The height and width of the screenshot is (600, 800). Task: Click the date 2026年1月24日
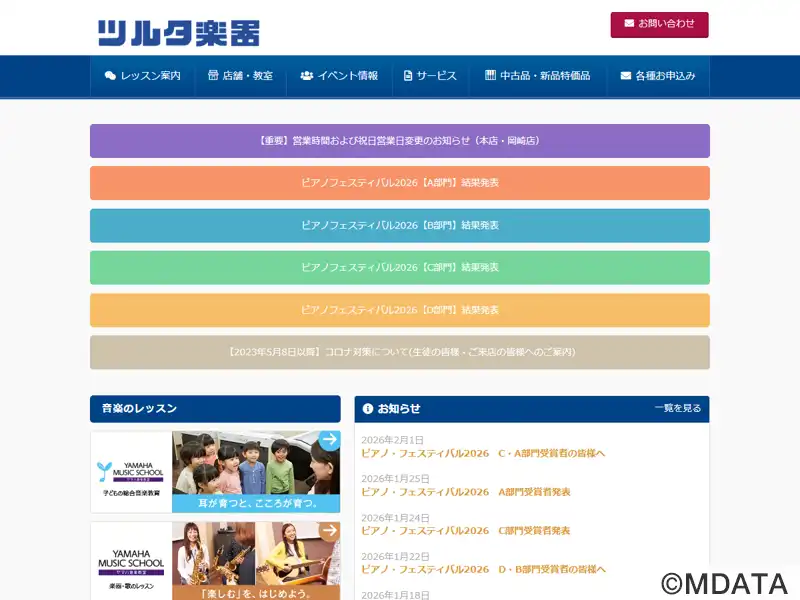(x=395, y=517)
